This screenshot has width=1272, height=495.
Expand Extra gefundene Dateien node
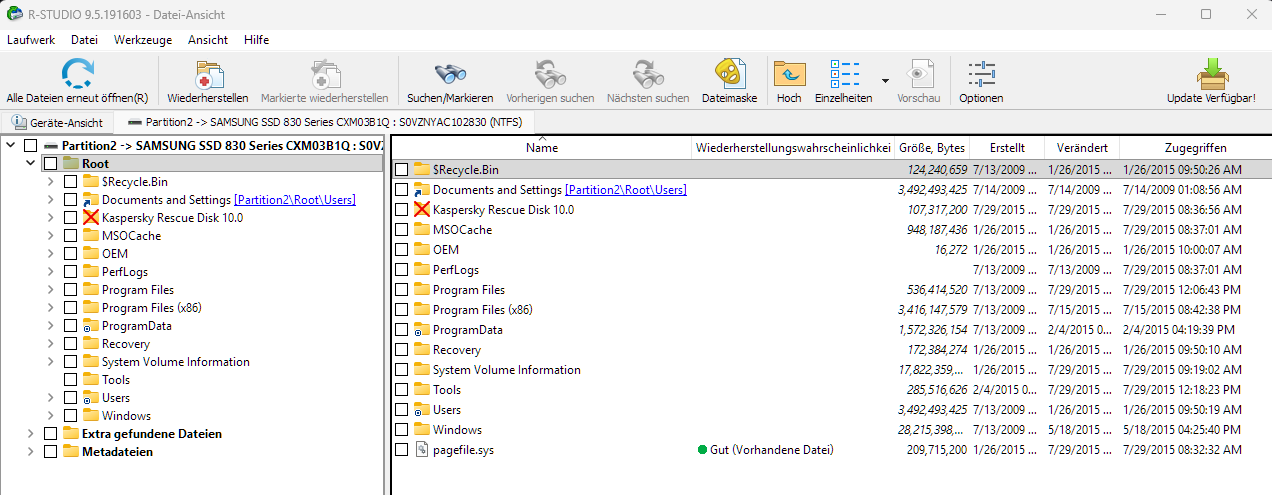[31, 434]
